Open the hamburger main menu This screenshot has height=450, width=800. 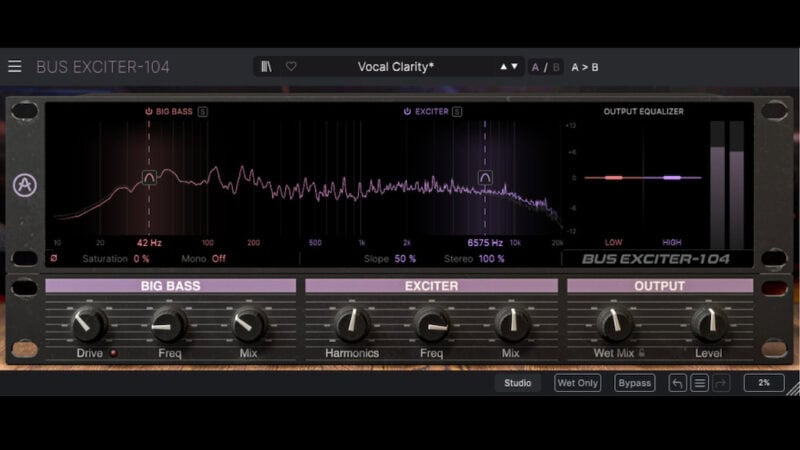[x=15, y=66]
